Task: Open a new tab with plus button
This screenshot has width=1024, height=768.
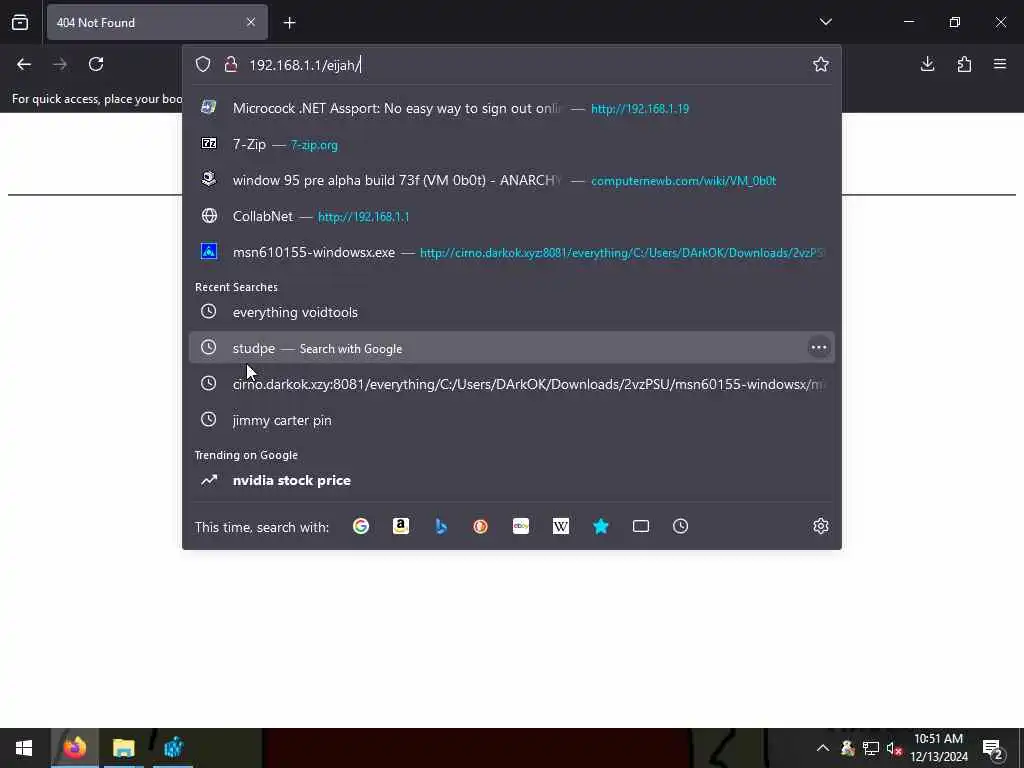Action: pos(290,23)
